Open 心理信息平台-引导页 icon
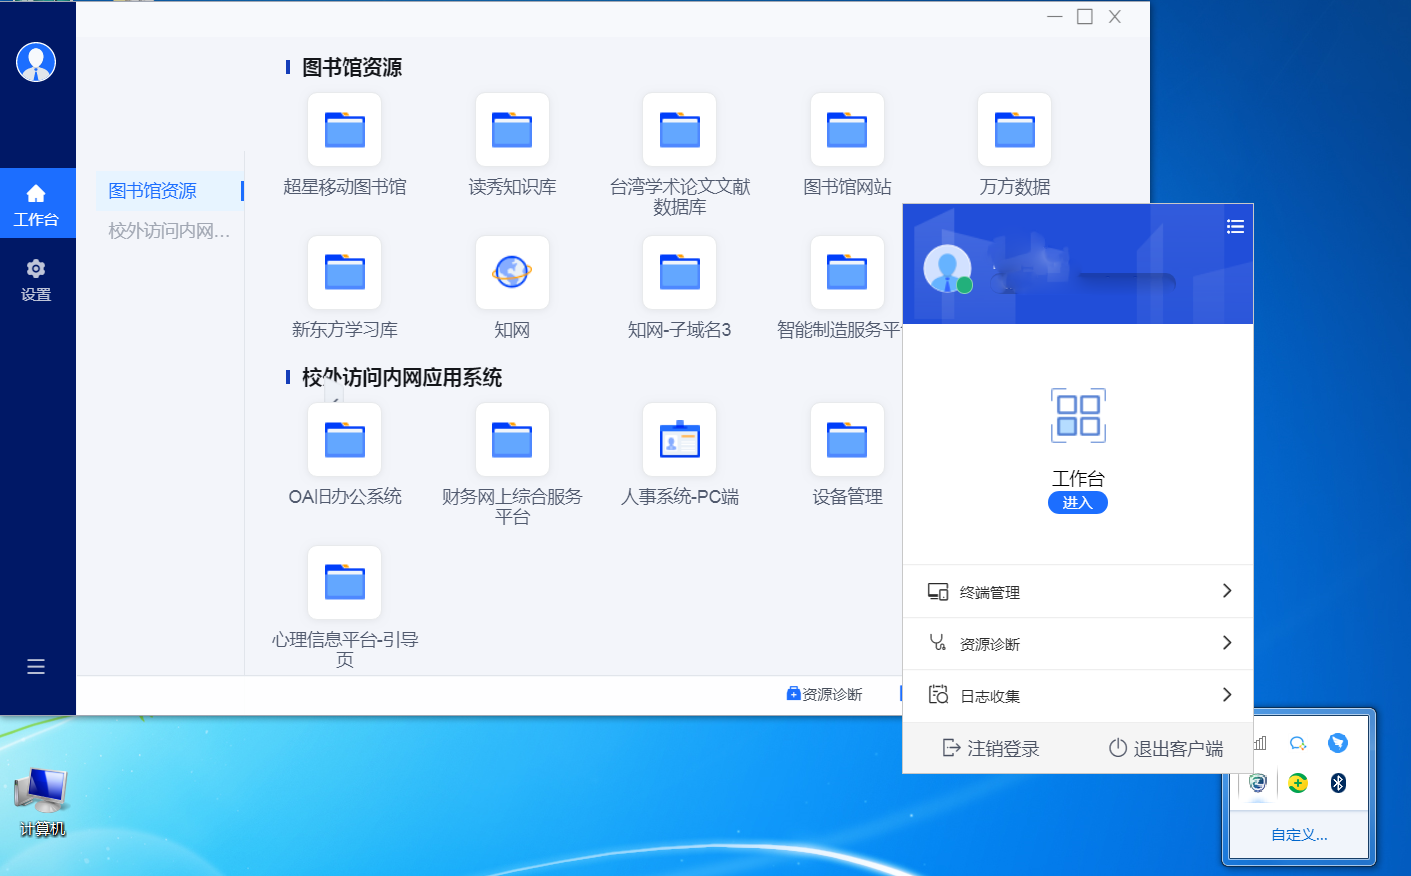 pos(344,582)
